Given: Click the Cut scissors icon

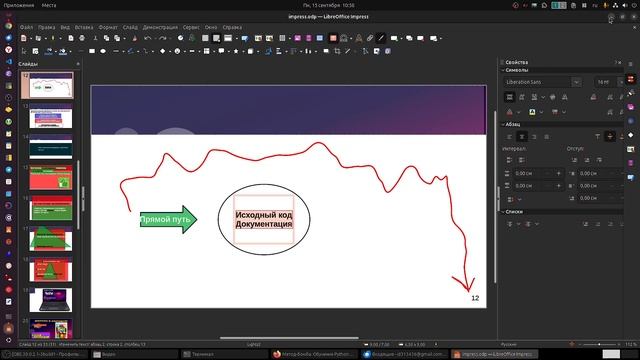Looking at the screenshot, I should [95, 38].
